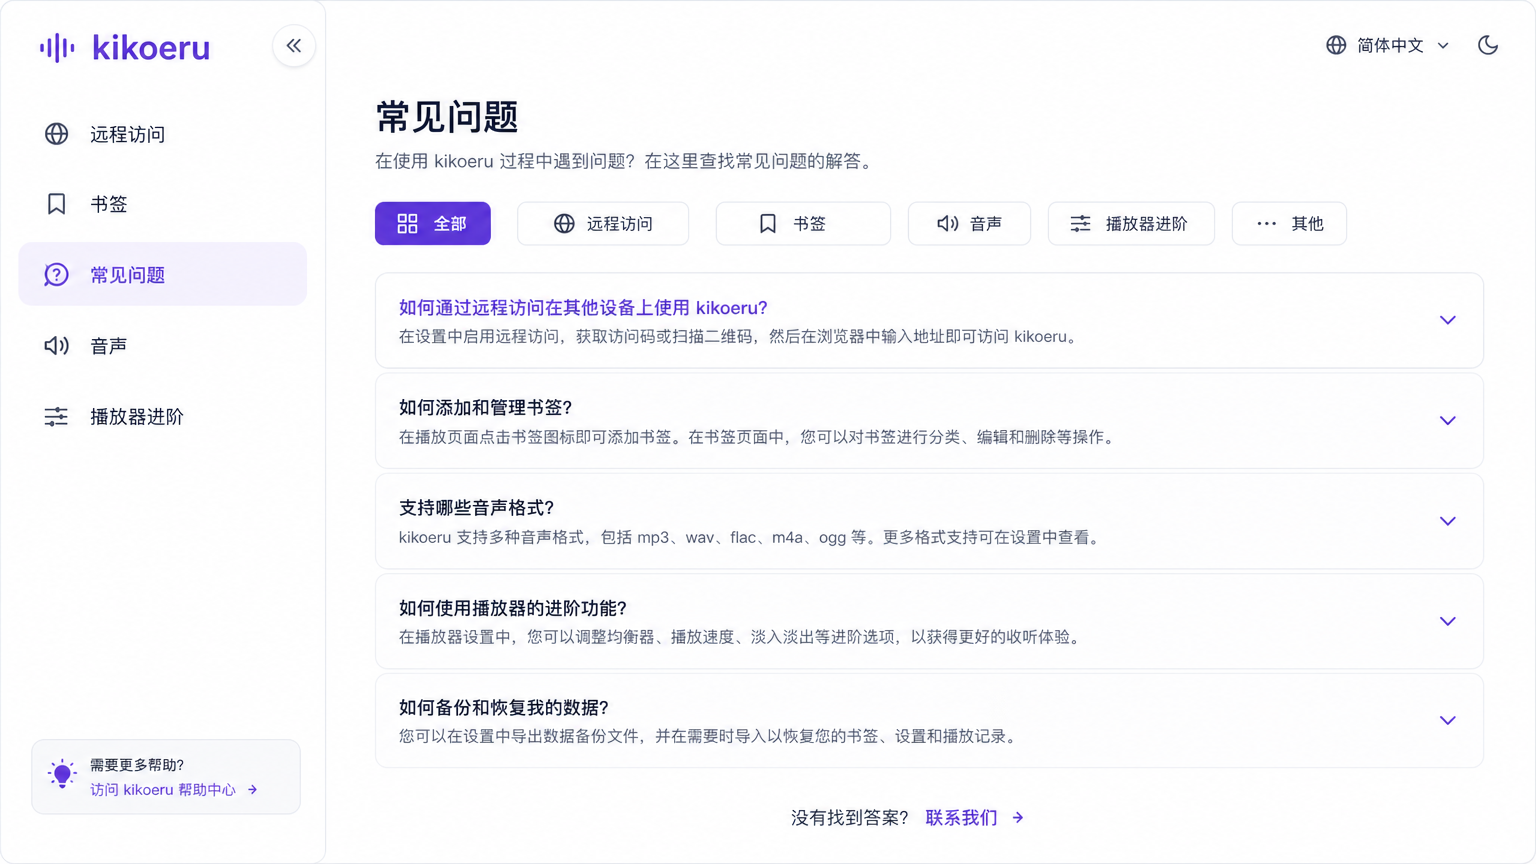
Task: Click answer text starting 您可以在设置中导出
Action: pos(711,736)
